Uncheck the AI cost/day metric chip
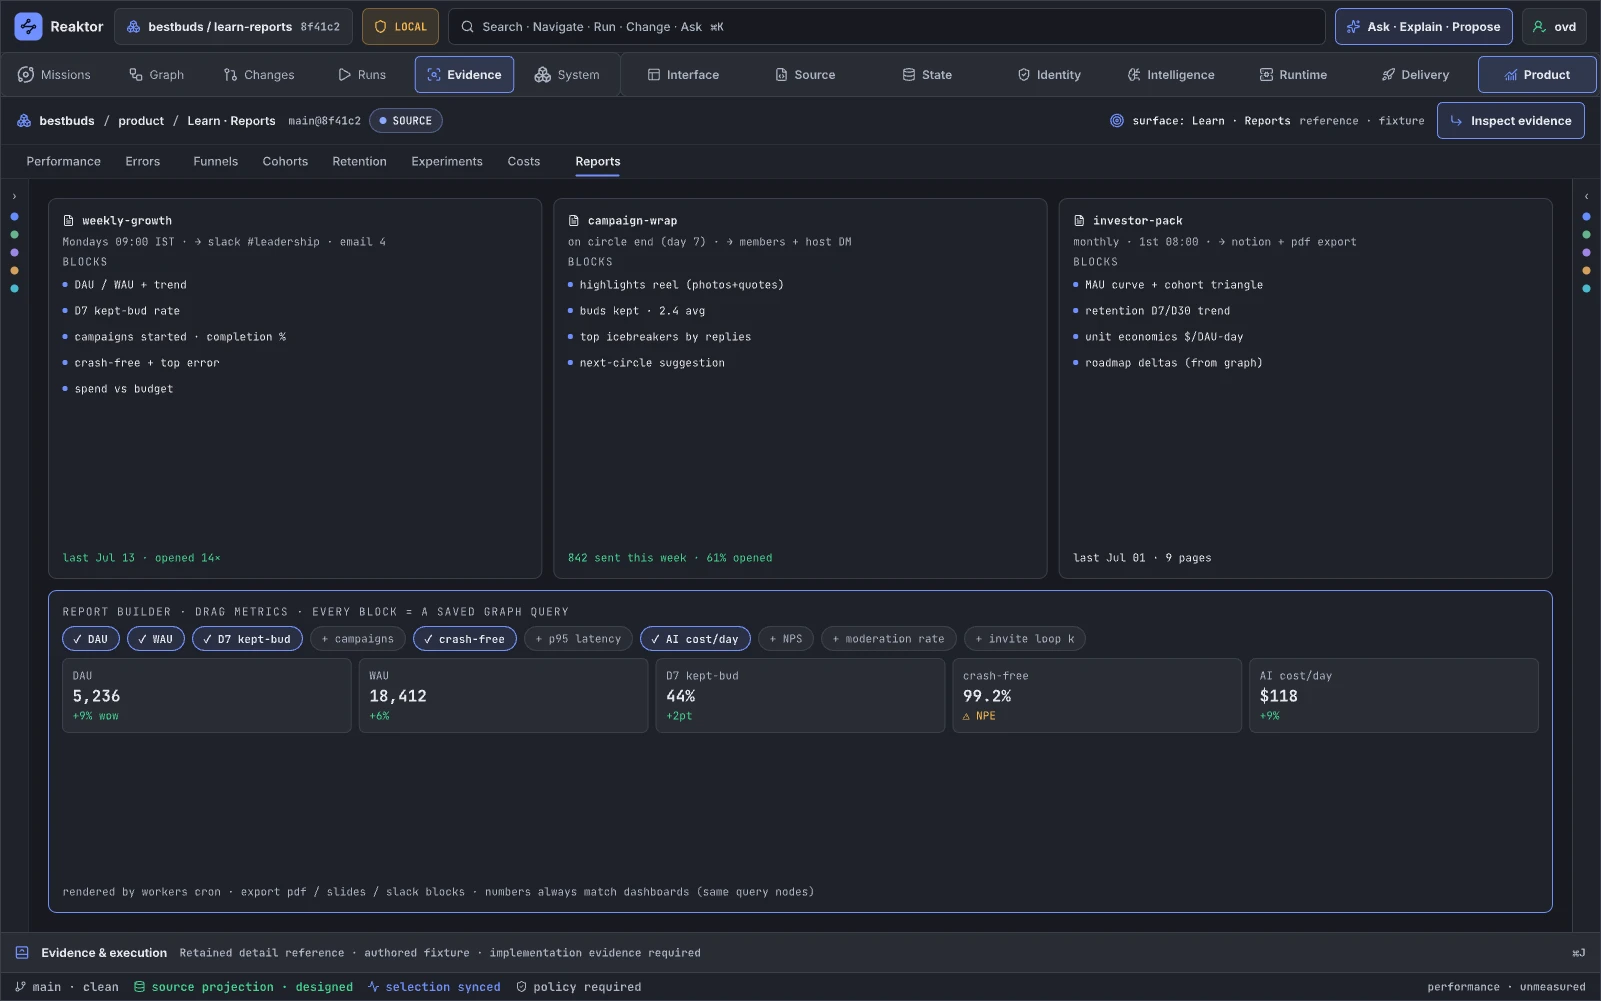 click(x=695, y=639)
